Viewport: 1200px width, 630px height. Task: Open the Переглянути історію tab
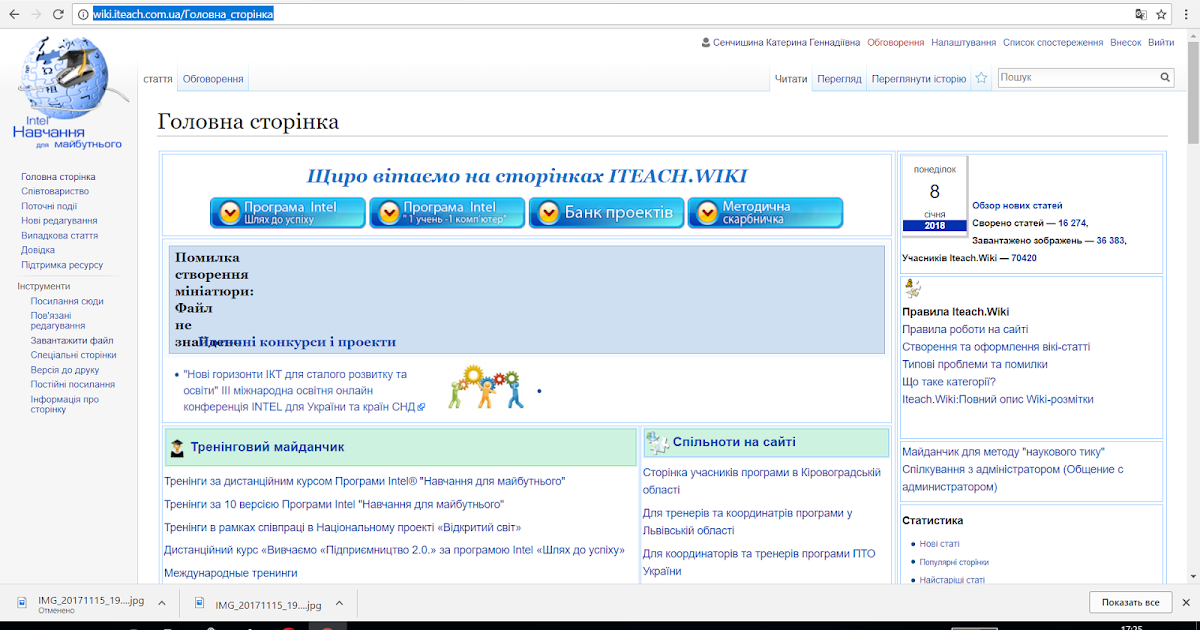[918, 79]
